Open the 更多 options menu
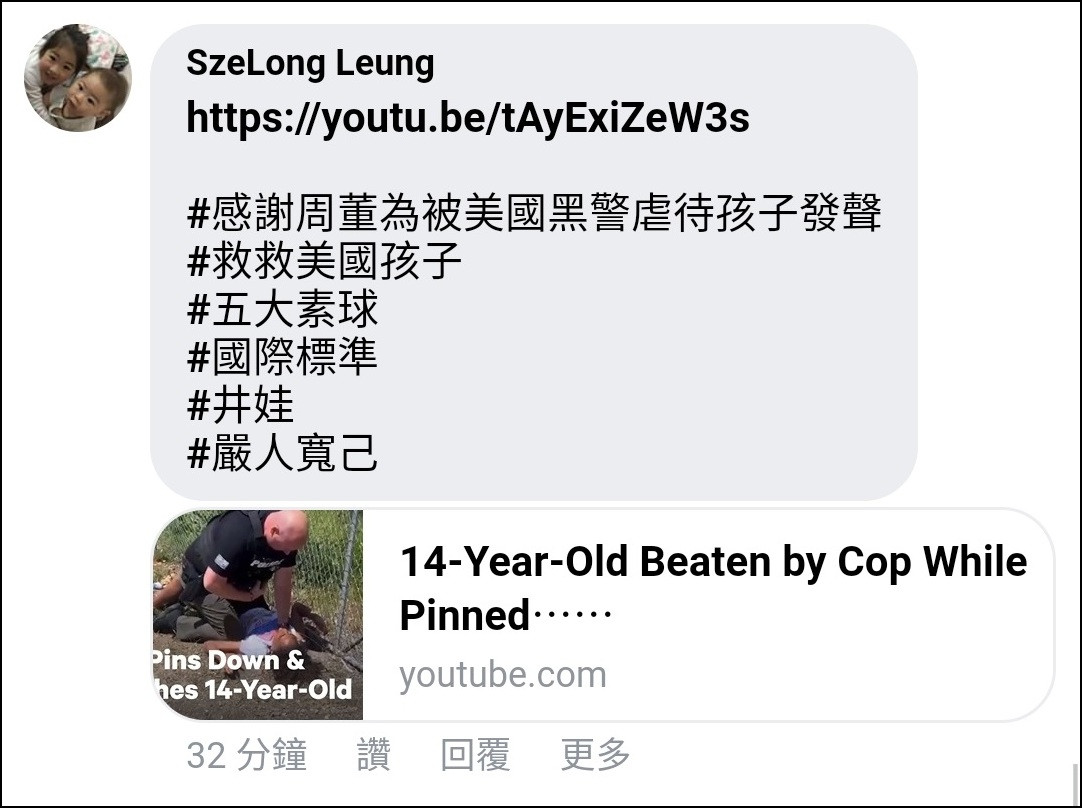This screenshot has height=808, width=1082. (x=596, y=755)
